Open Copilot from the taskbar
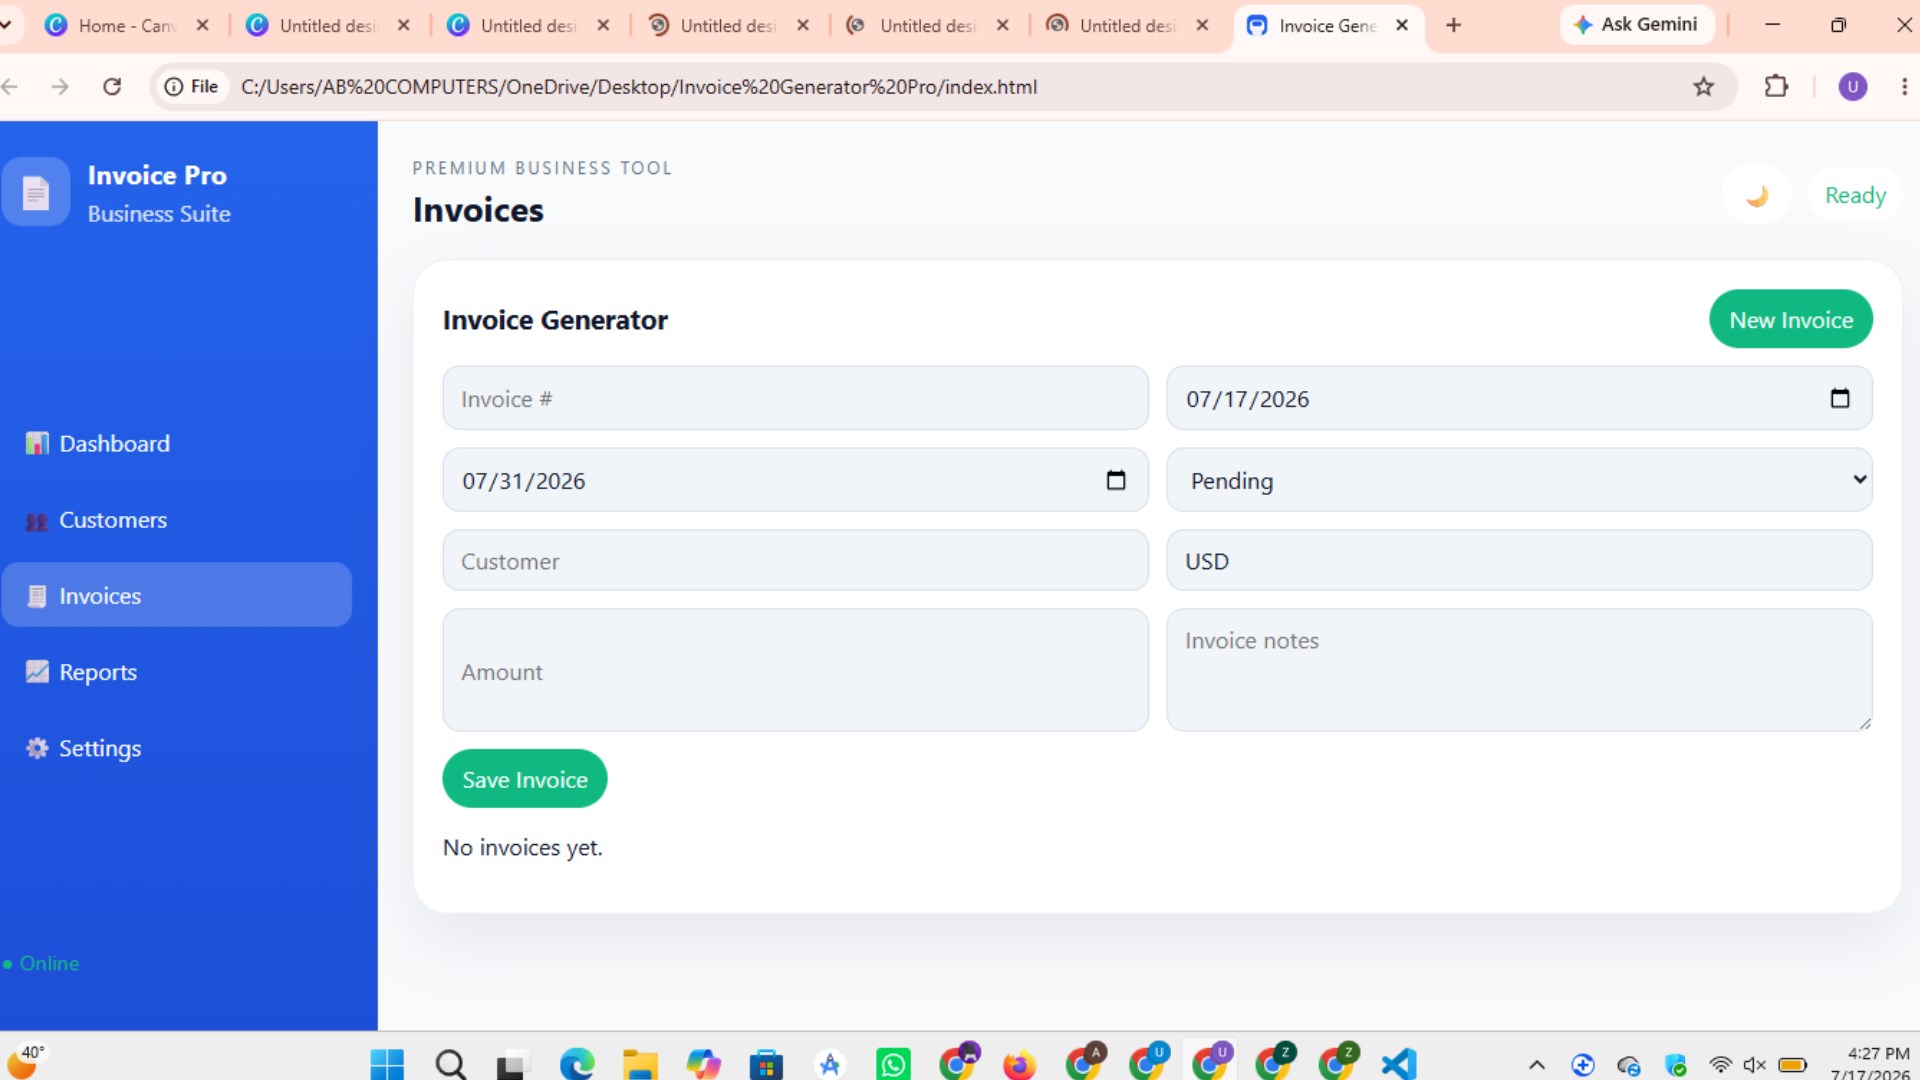1920x1080 pixels. tap(703, 1064)
